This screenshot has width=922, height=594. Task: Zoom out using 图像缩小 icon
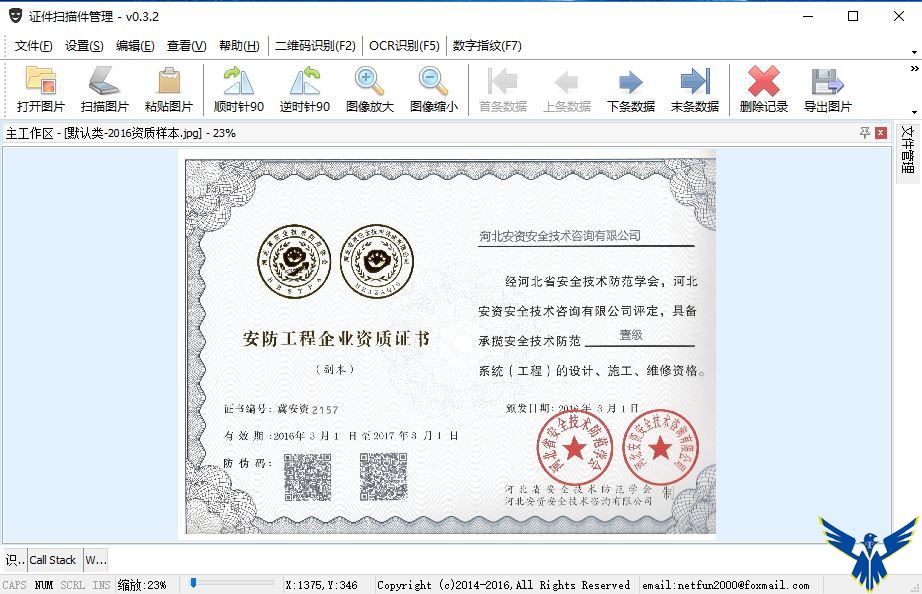pyautogui.click(x=433, y=89)
